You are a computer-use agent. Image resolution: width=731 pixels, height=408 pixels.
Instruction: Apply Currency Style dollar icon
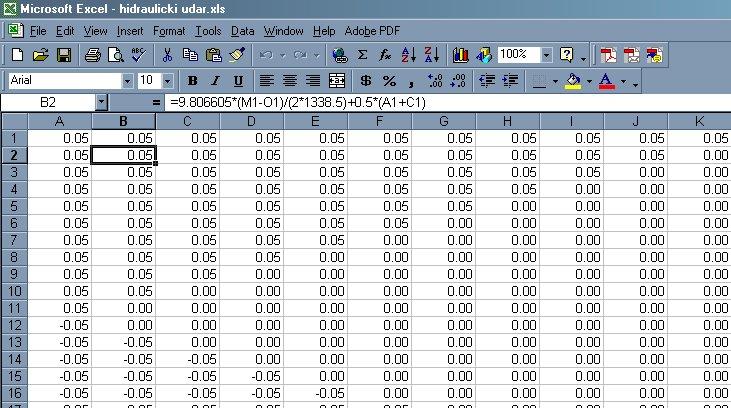[366, 81]
